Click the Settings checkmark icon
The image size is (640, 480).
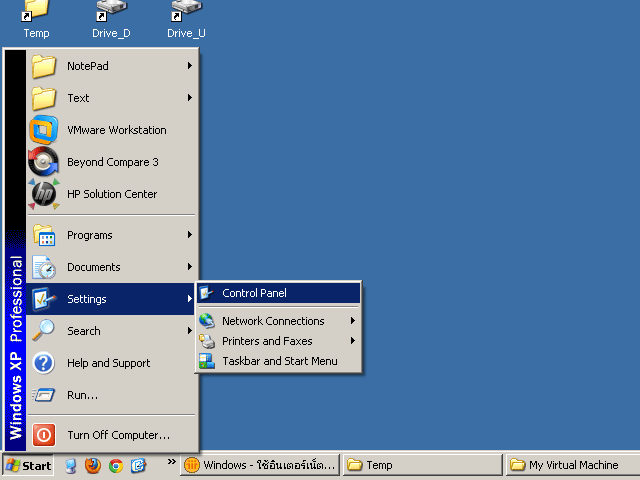click(44, 299)
